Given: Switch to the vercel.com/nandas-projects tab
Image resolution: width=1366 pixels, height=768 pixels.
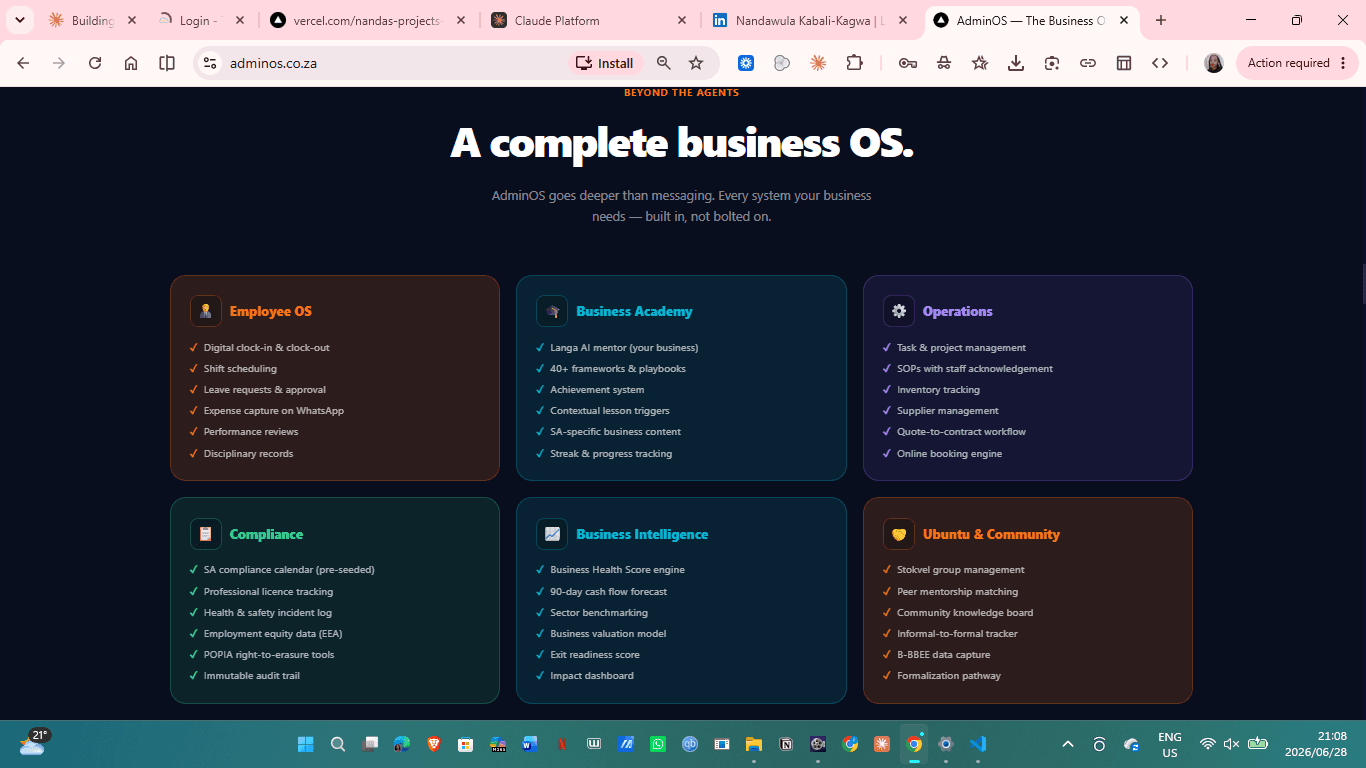Looking at the screenshot, I should coord(368,20).
